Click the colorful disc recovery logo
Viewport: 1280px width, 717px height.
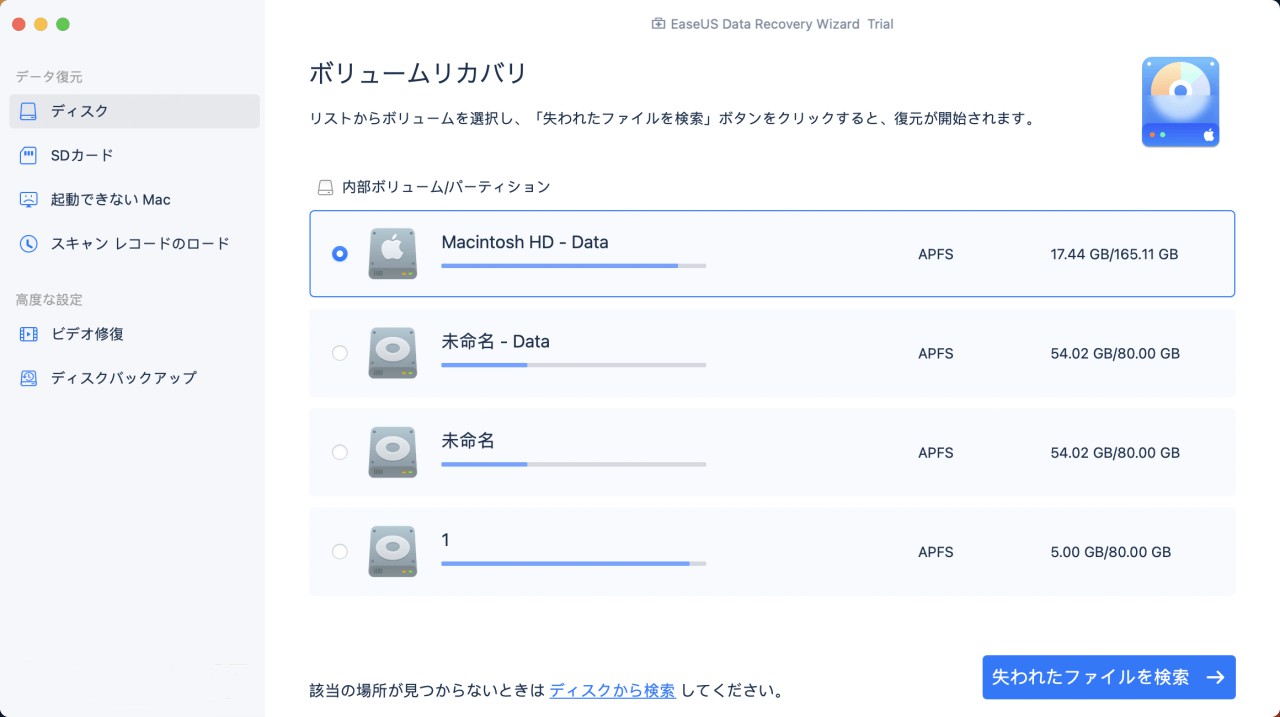[1180, 102]
